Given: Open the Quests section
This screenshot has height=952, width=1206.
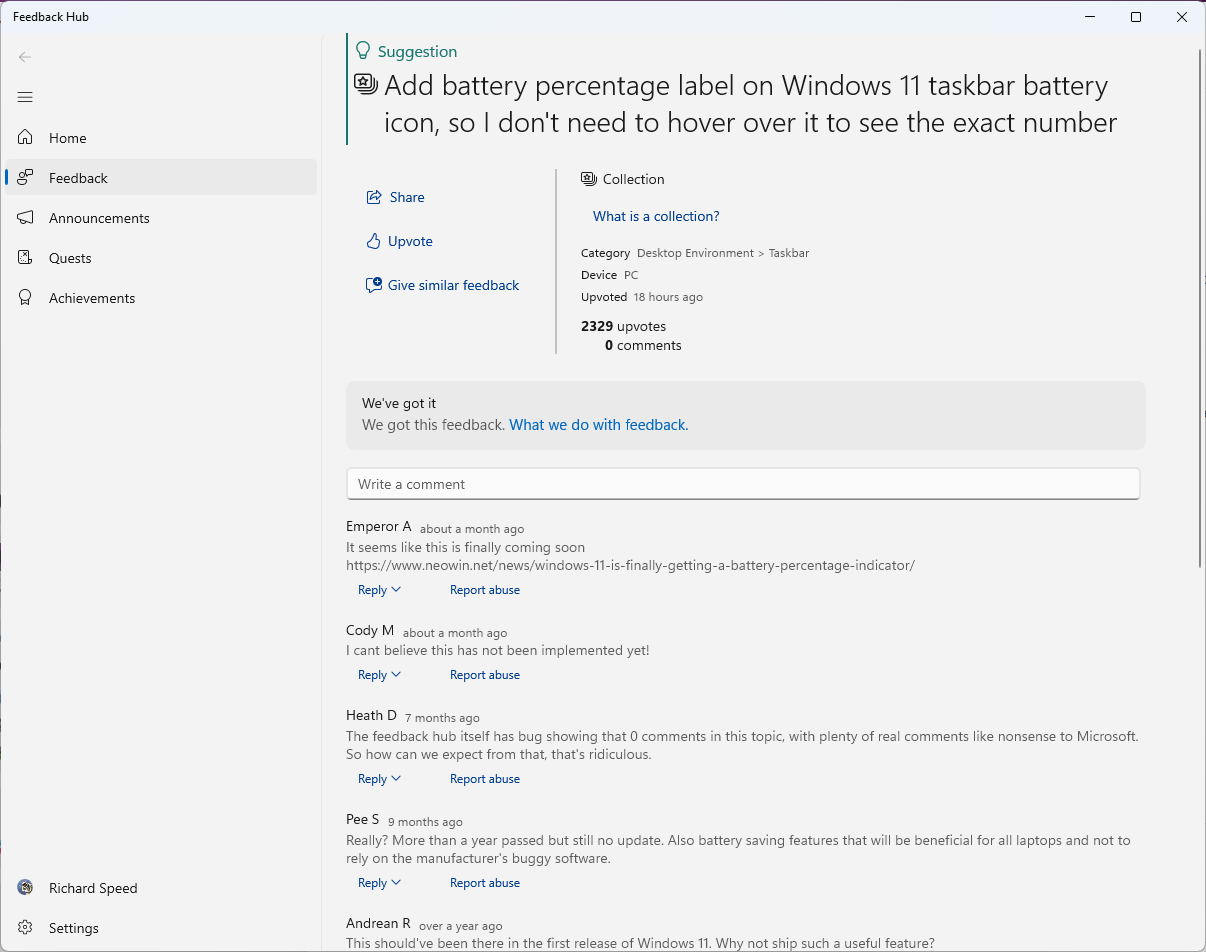Looking at the screenshot, I should [161, 258].
